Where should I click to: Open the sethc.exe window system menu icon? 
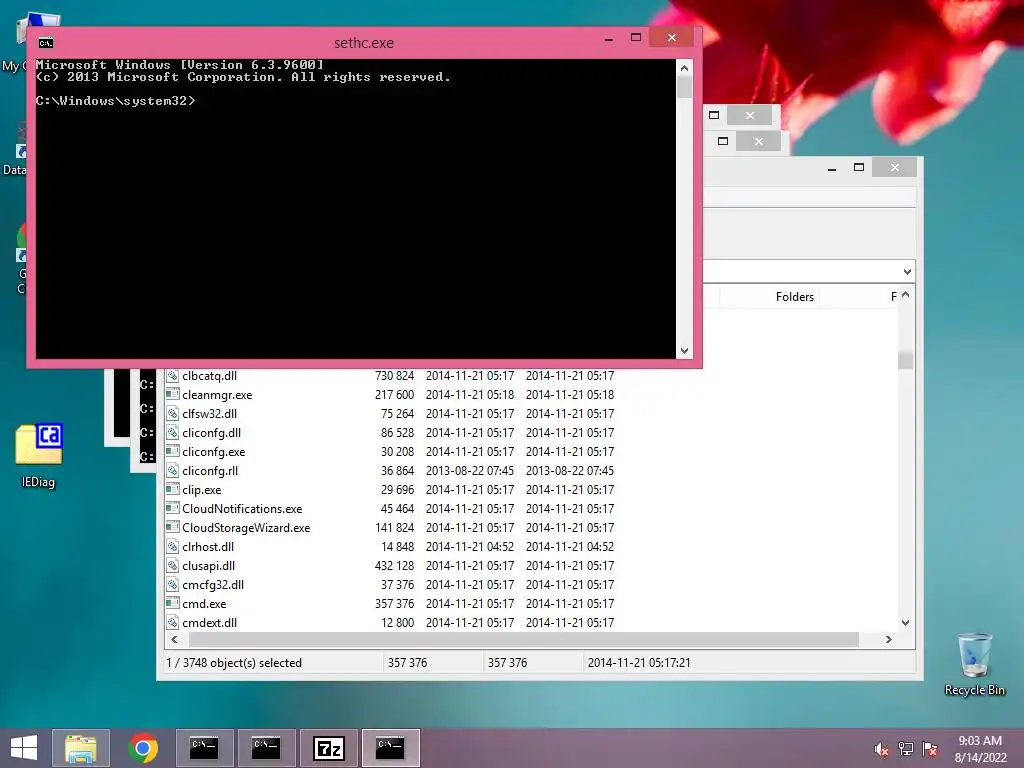[46, 43]
